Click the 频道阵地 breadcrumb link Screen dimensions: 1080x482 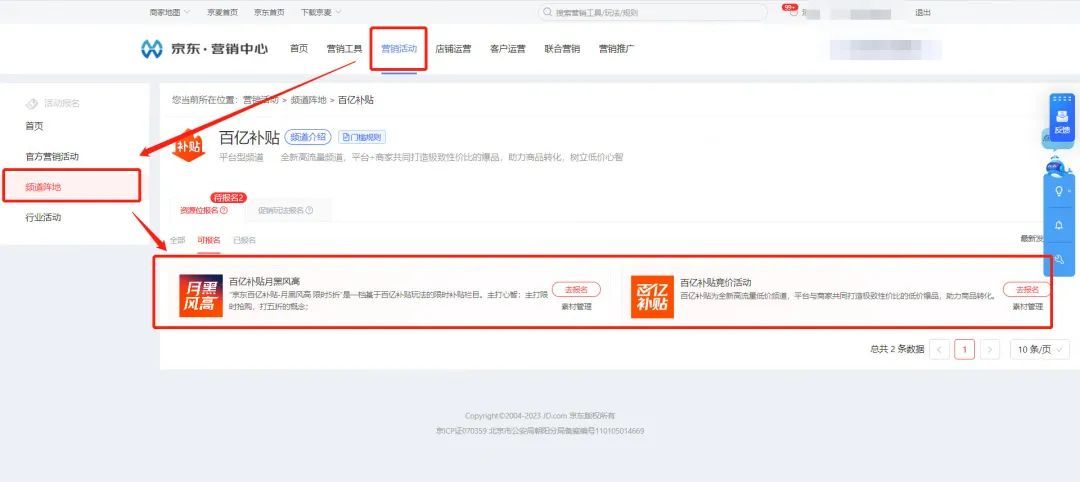coord(309,100)
